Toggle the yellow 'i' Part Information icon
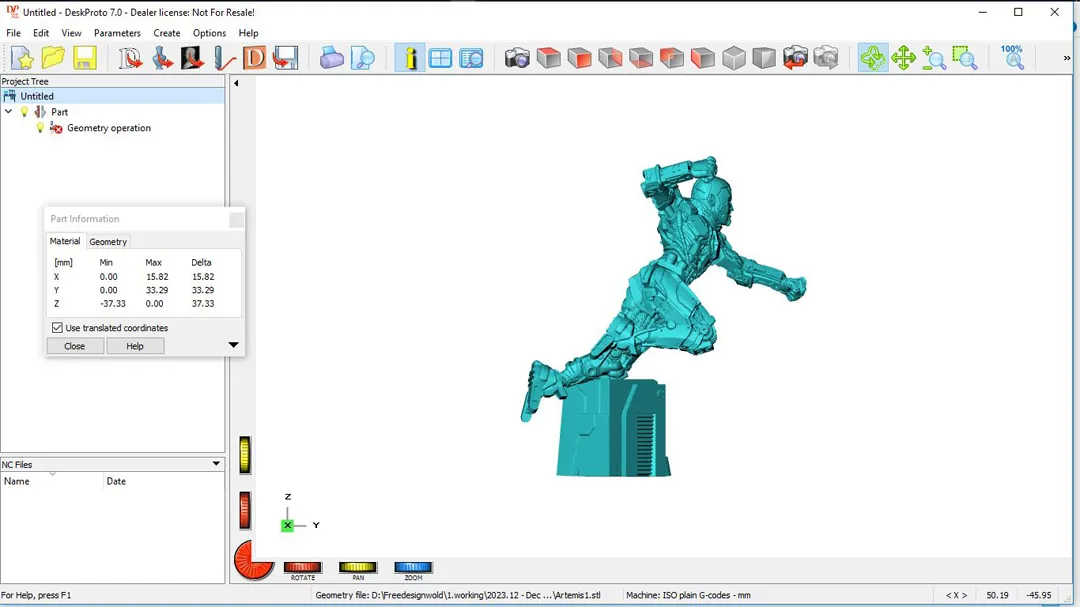Viewport: 1080px width, 607px height. [x=410, y=58]
